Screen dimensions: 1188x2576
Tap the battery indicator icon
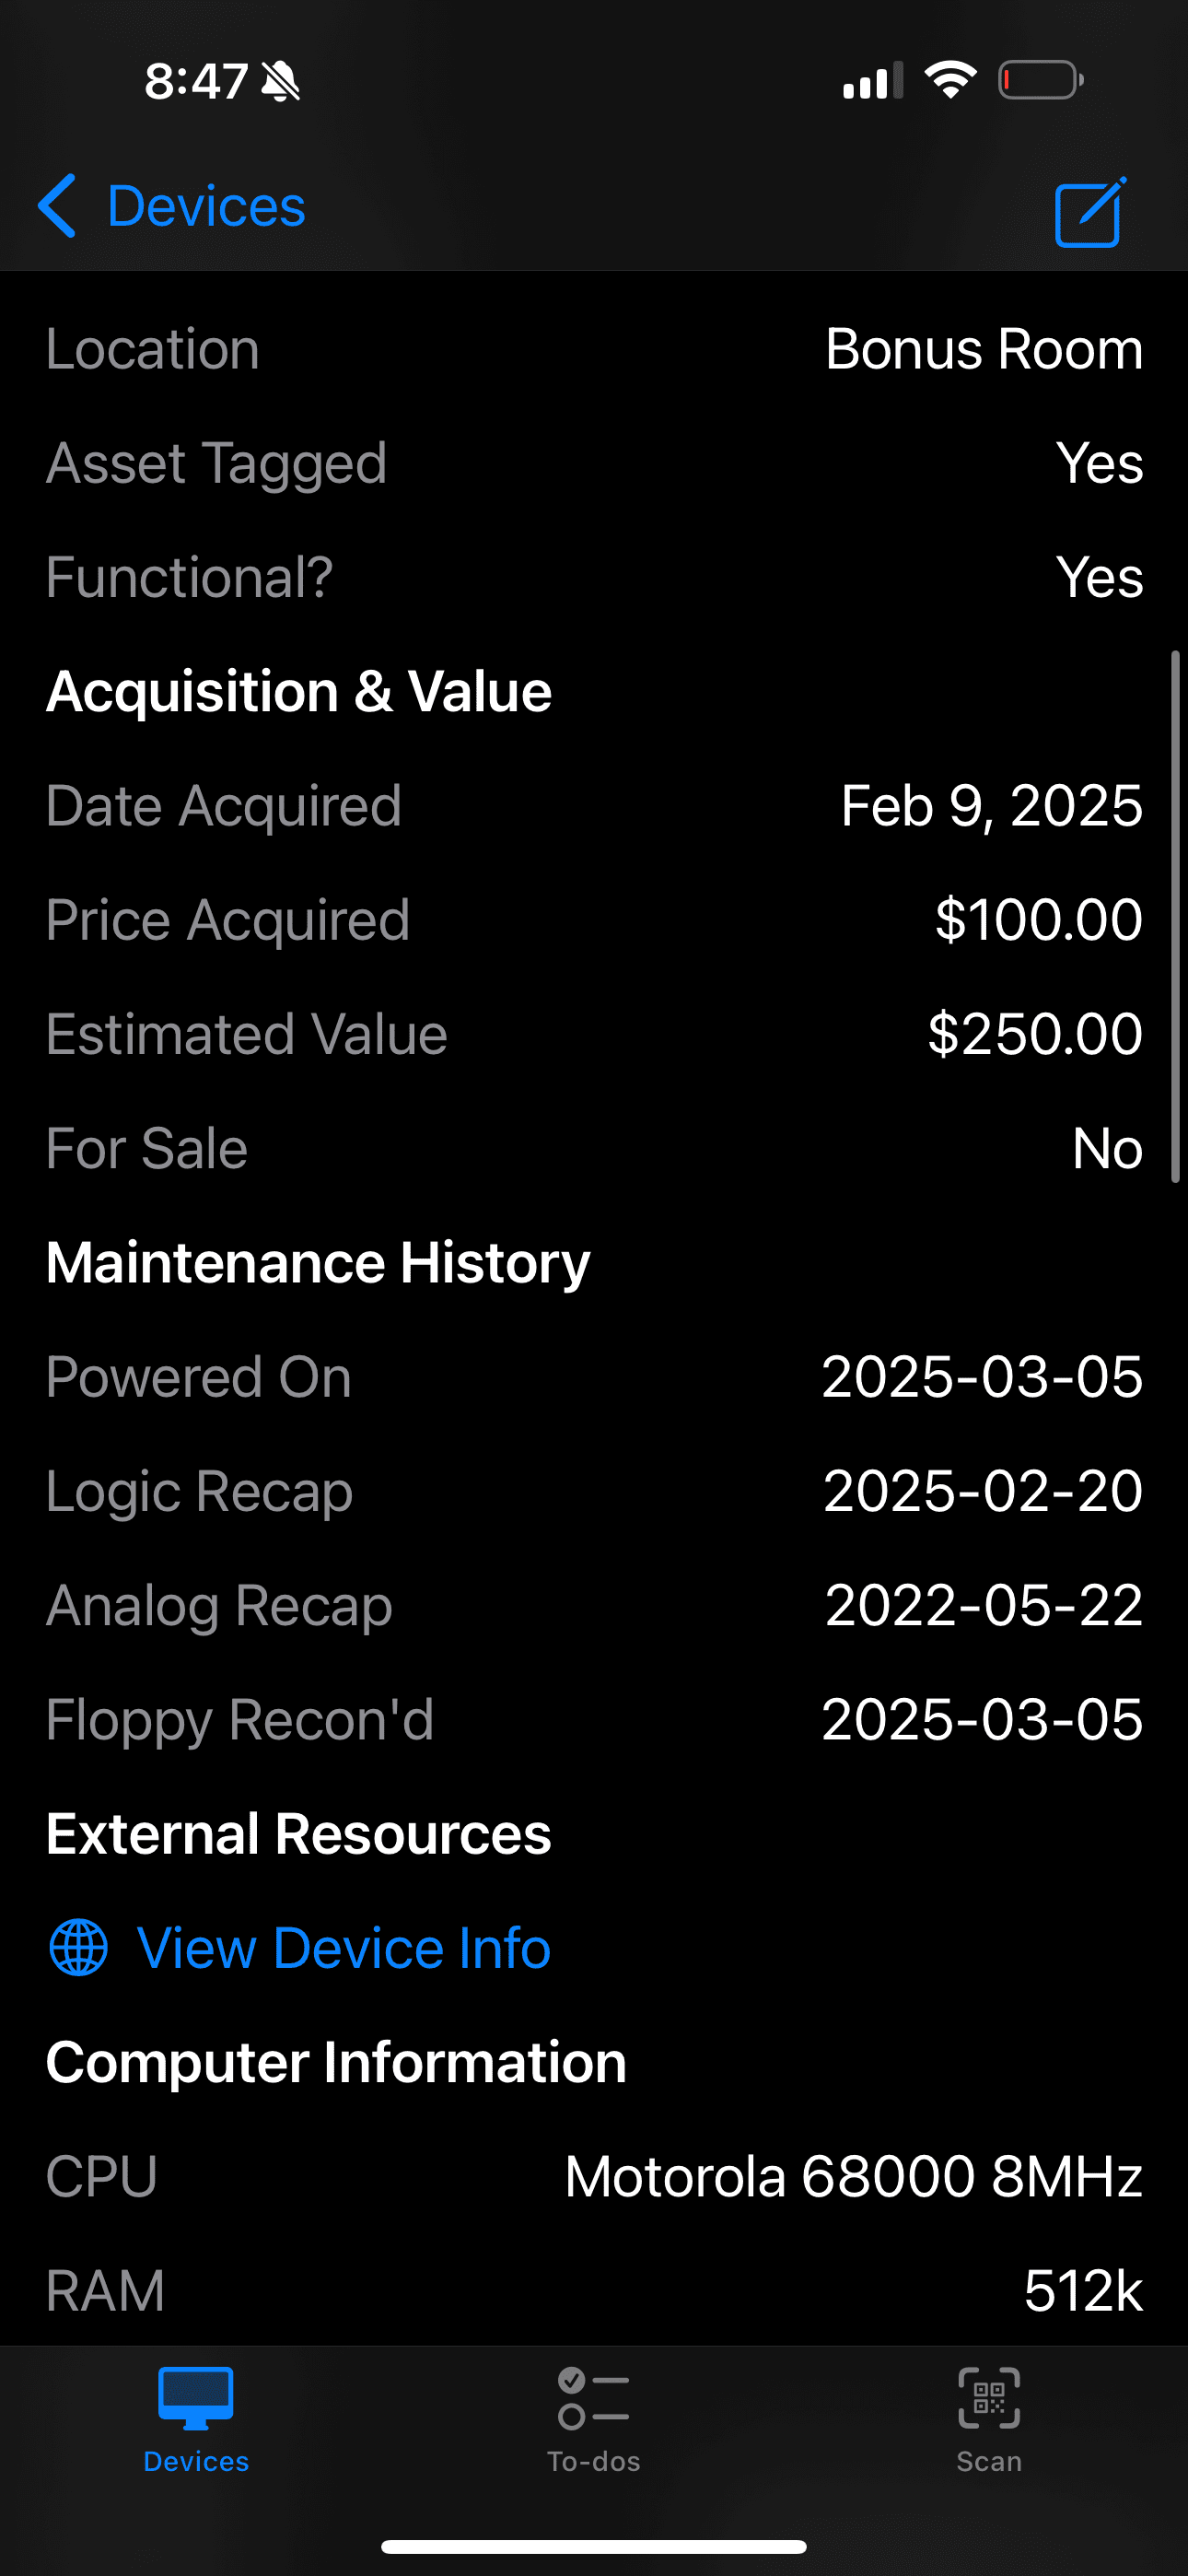[x=1040, y=80]
